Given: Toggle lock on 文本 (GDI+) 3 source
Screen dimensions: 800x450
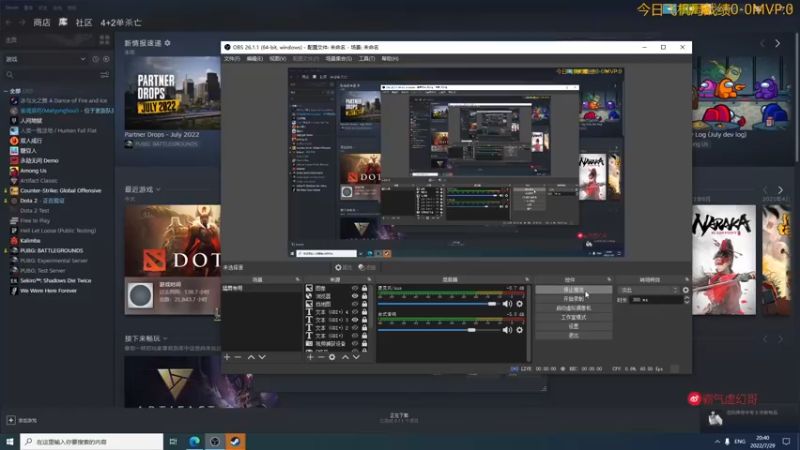Looking at the screenshot, I should (x=364, y=320).
